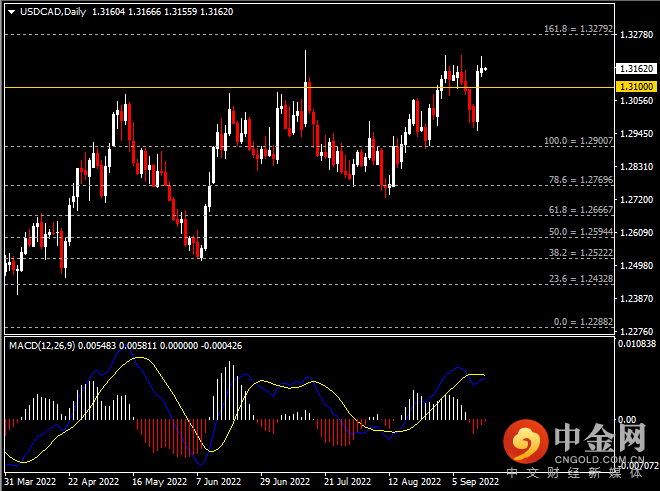Click the OHLC values 1.31604 1.31666 1.31559 1.31620
Image resolution: width=660 pixels, height=491 pixels.
(x=162, y=12)
